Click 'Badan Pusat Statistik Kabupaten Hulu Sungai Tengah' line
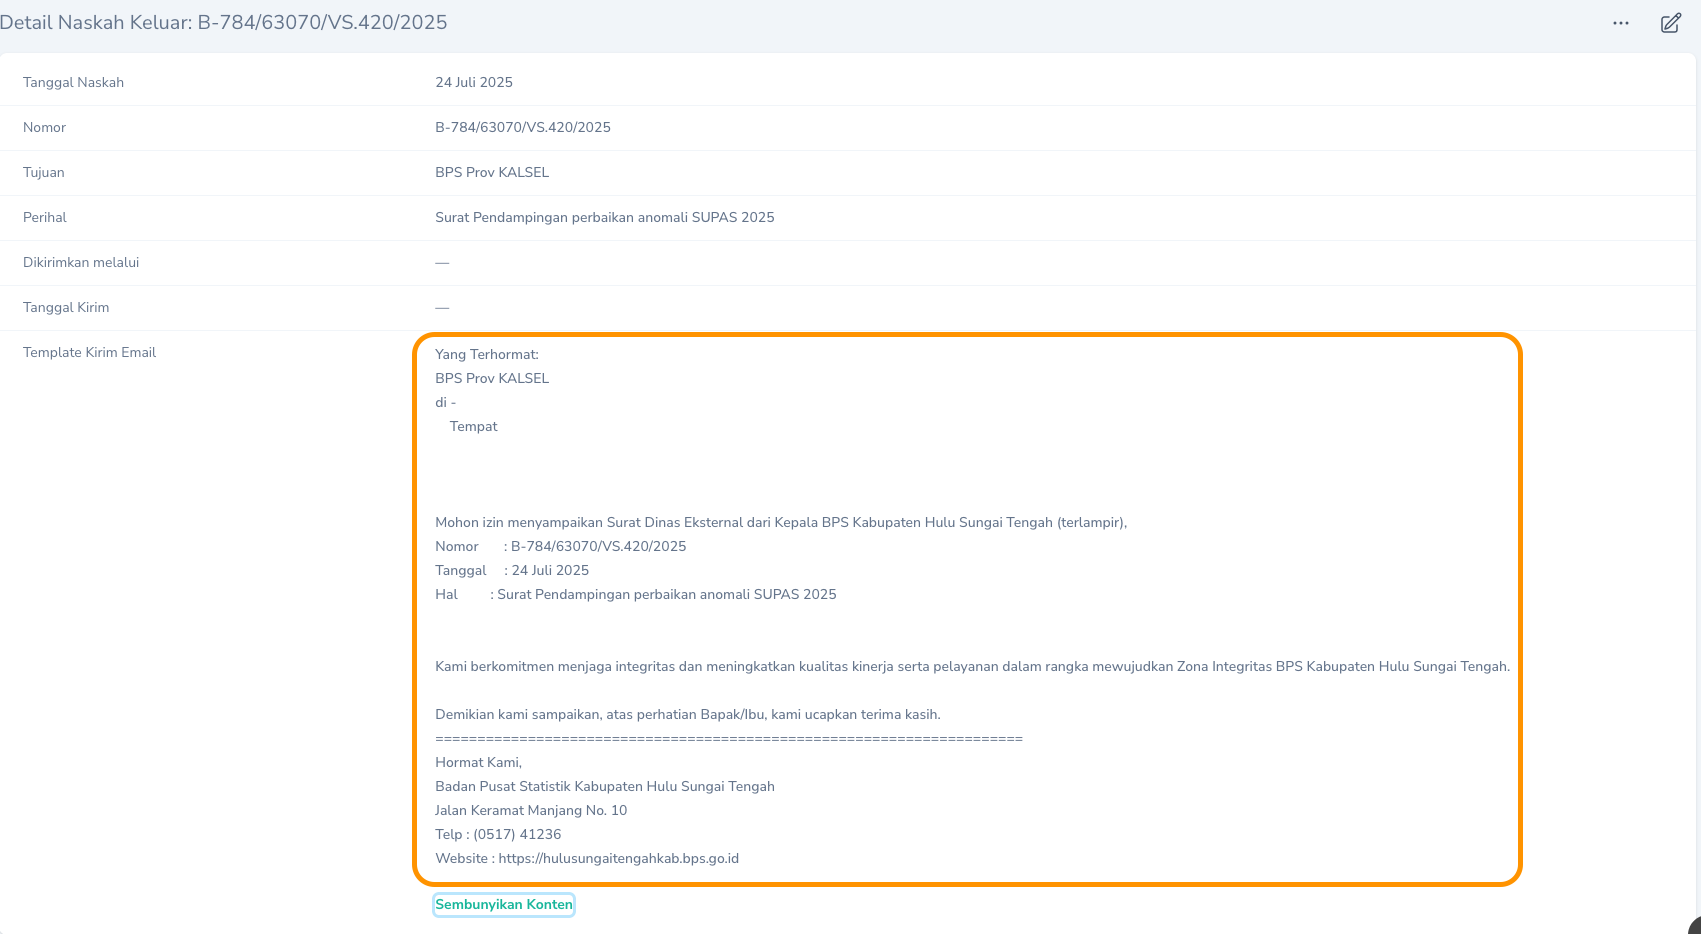 click(605, 787)
